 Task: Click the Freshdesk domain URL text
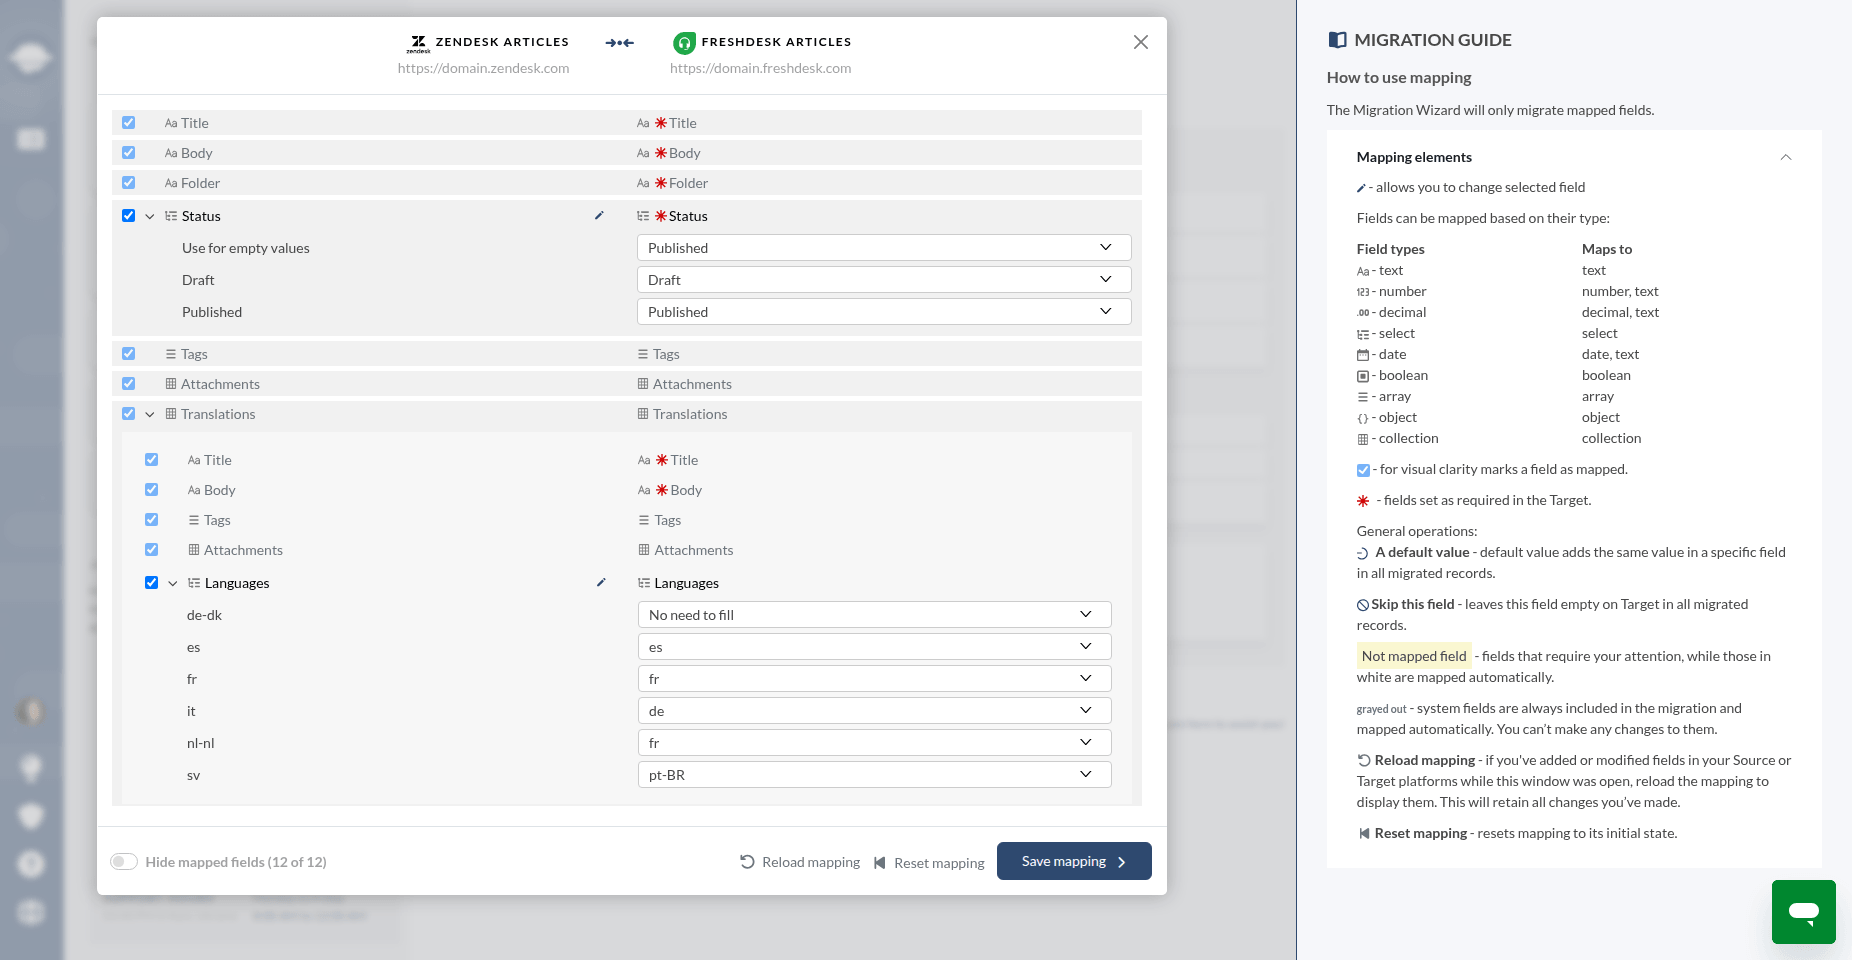coord(760,68)
